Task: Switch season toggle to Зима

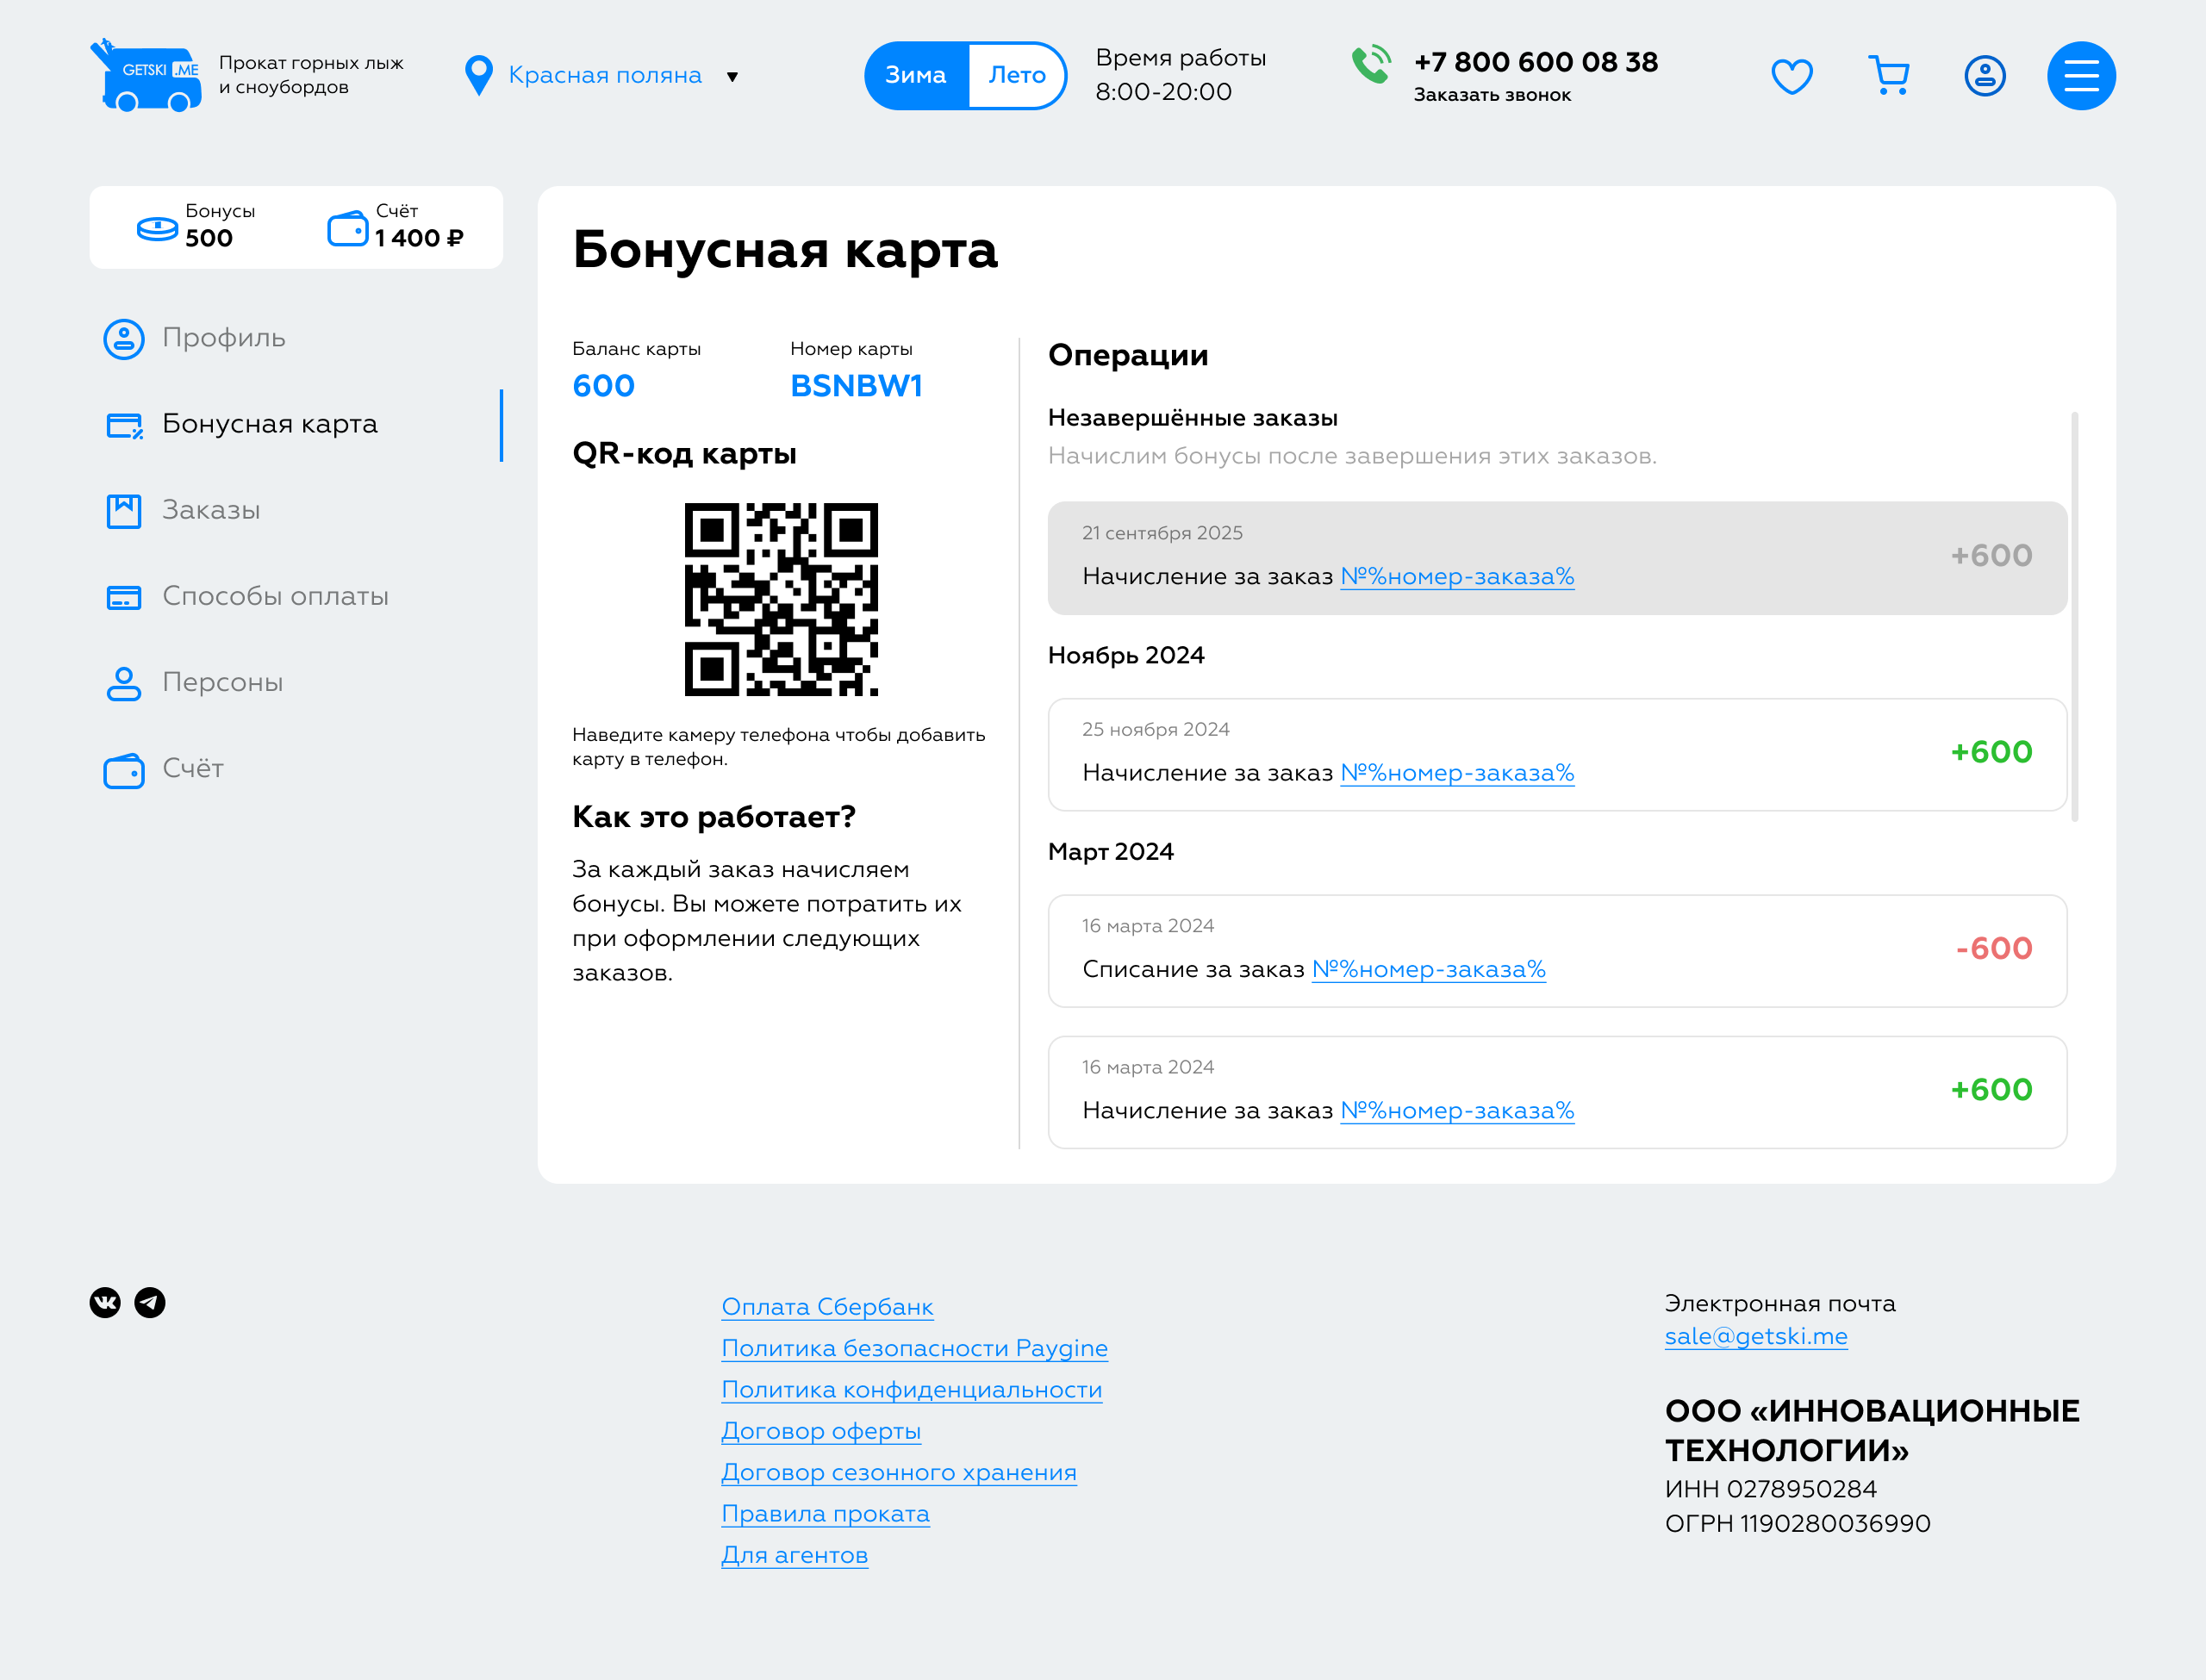Action: (916, 75)
